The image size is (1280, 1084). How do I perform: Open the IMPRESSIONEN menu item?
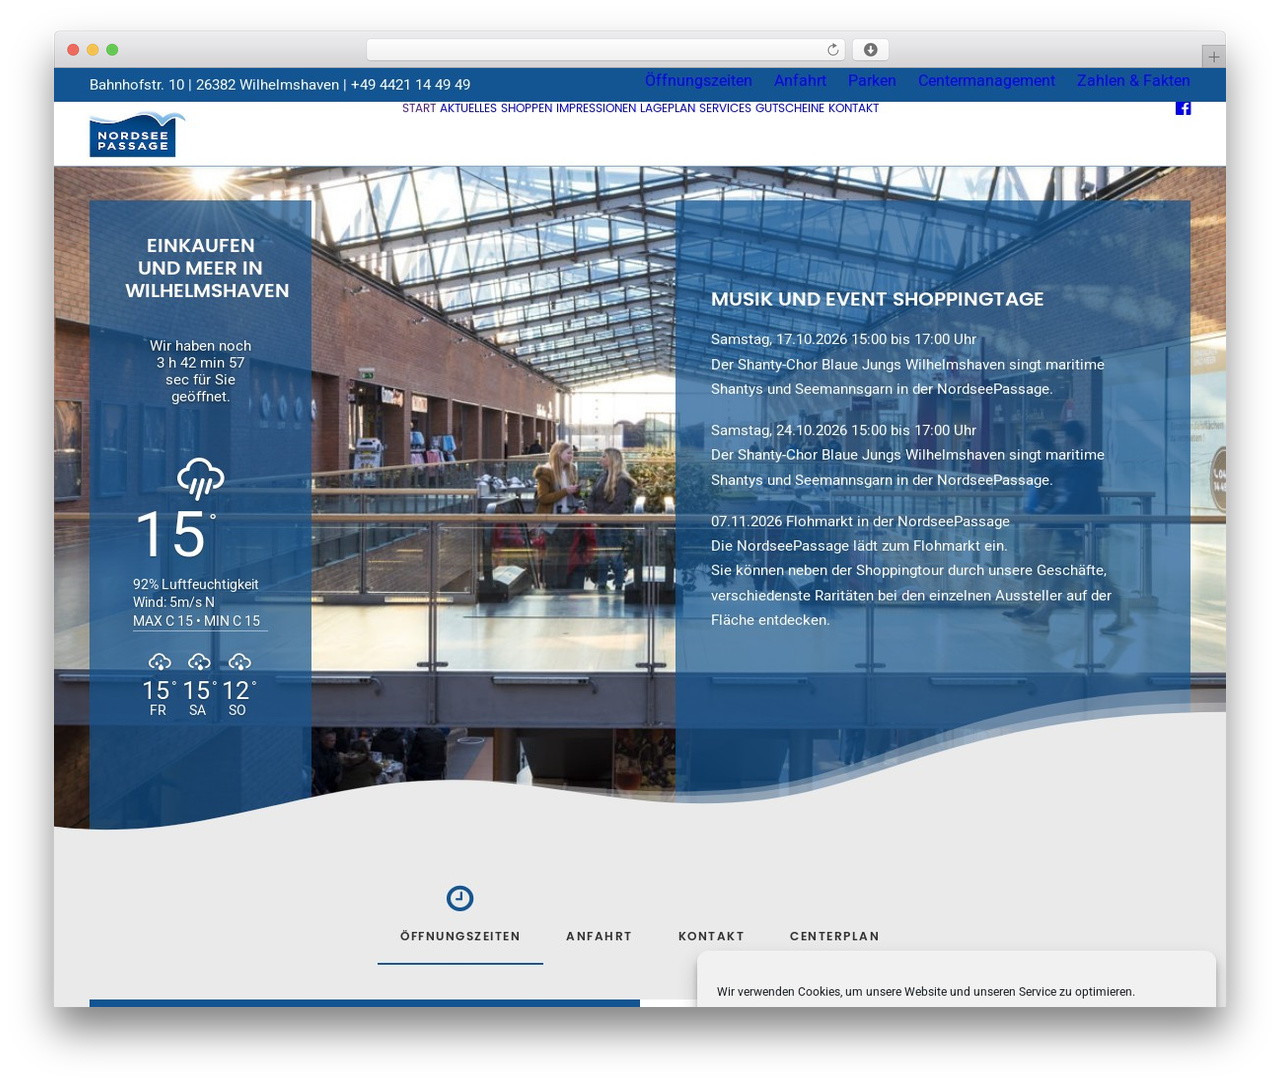pos(596,108)
